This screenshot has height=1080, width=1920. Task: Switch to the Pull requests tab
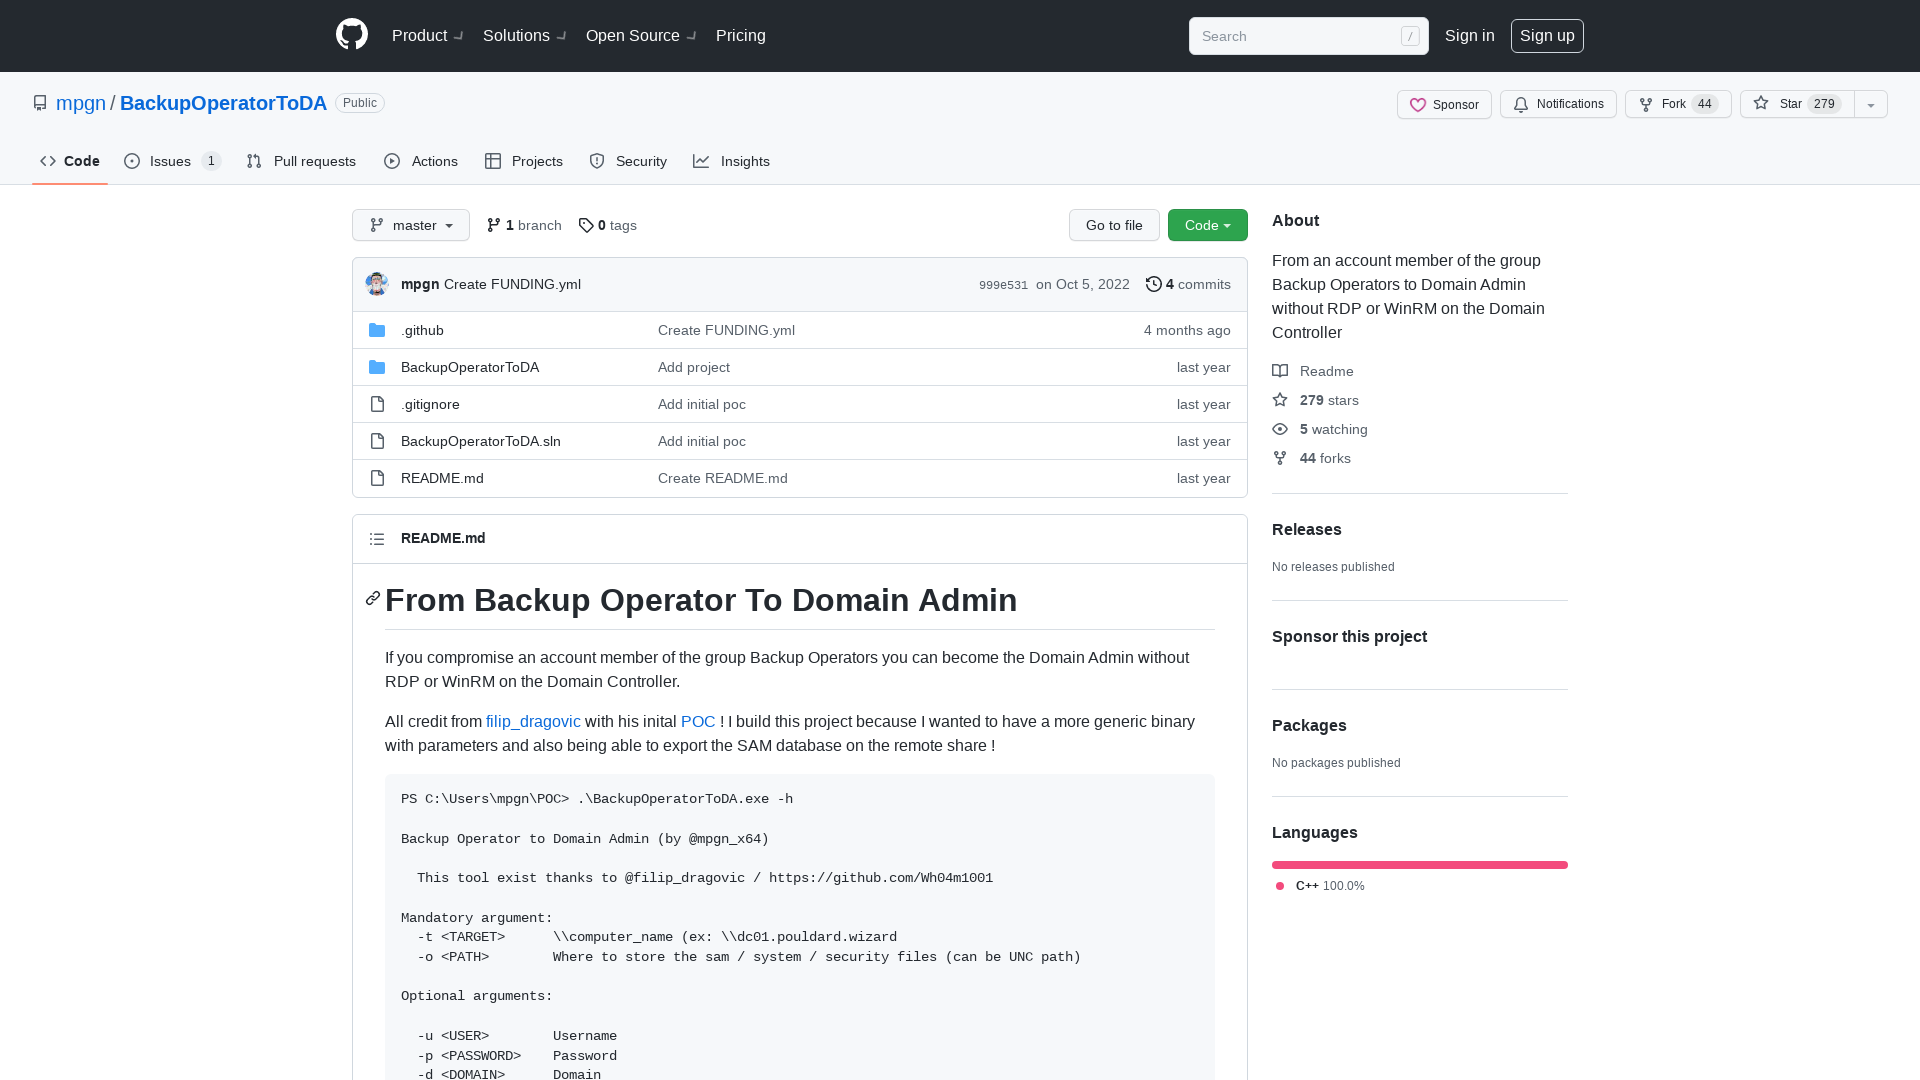click(x=301, y=161)
